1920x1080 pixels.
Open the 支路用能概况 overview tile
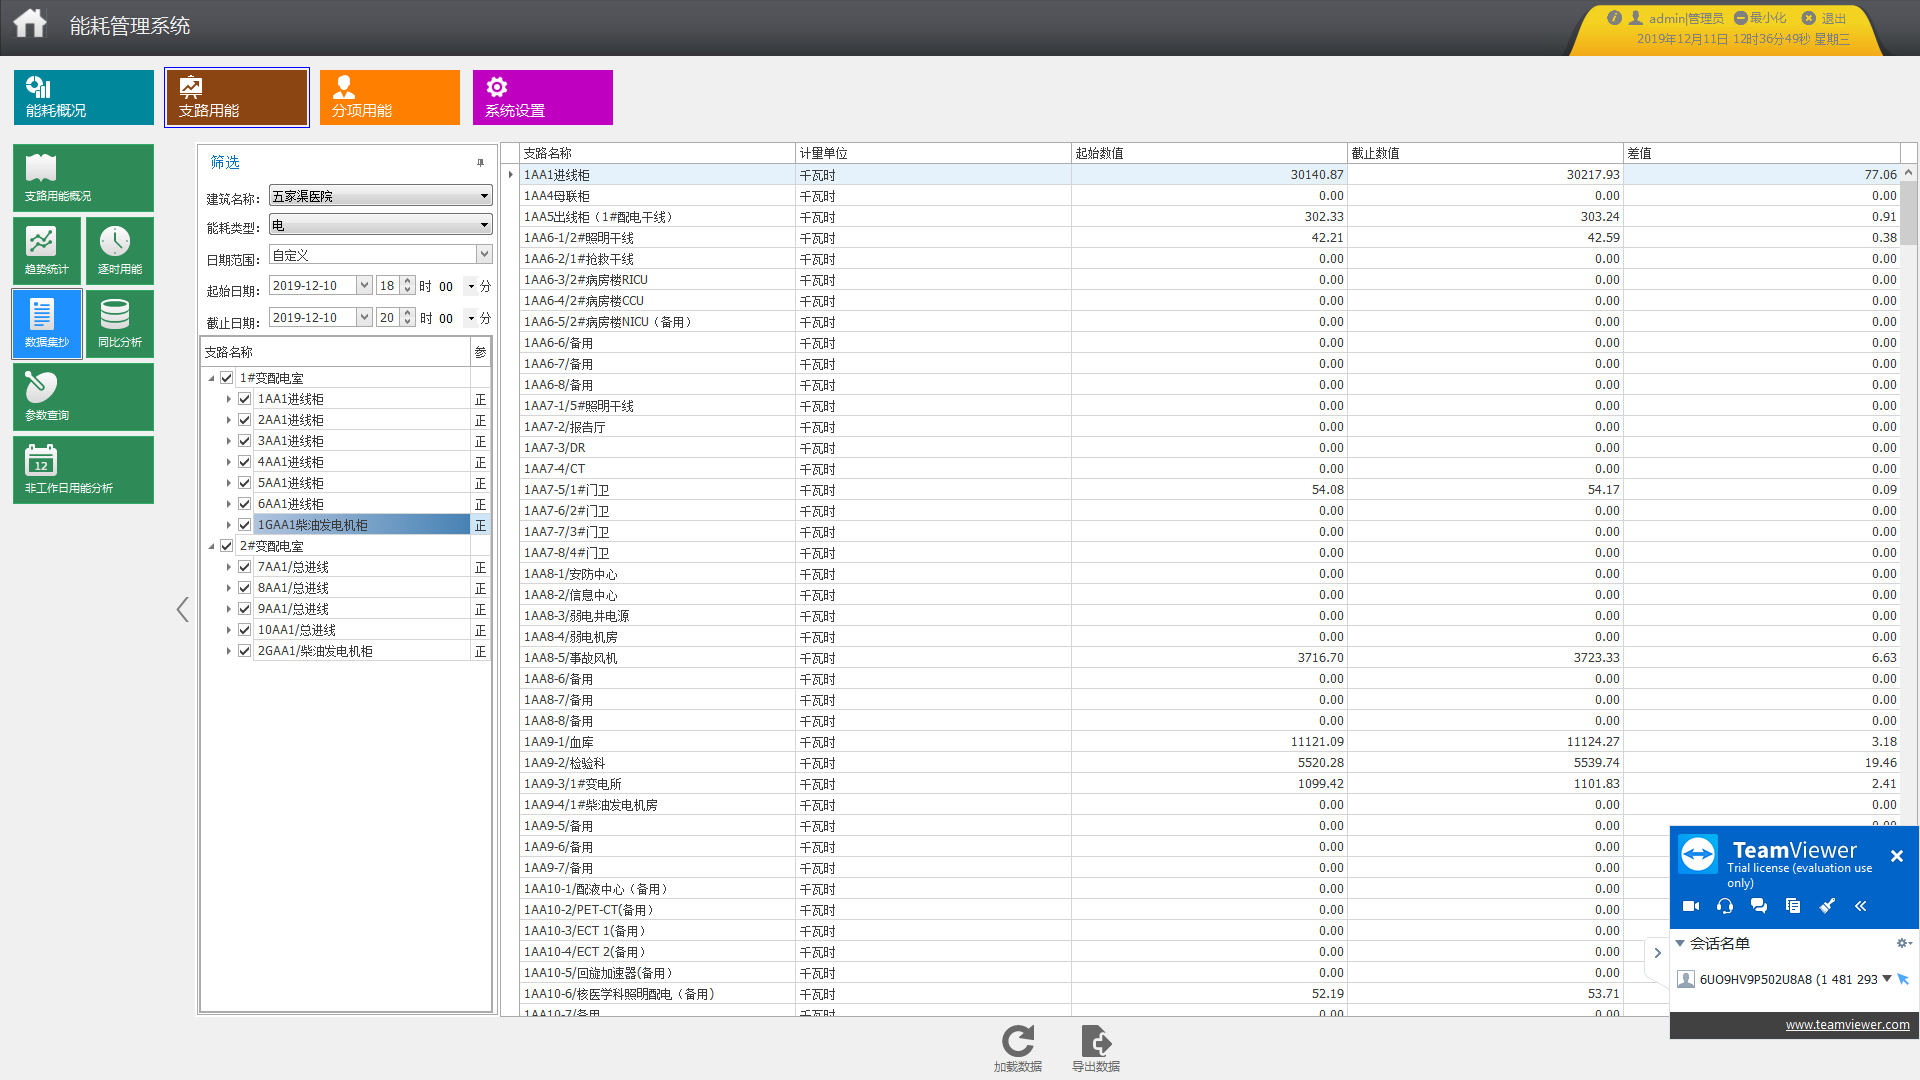(83, 177)
